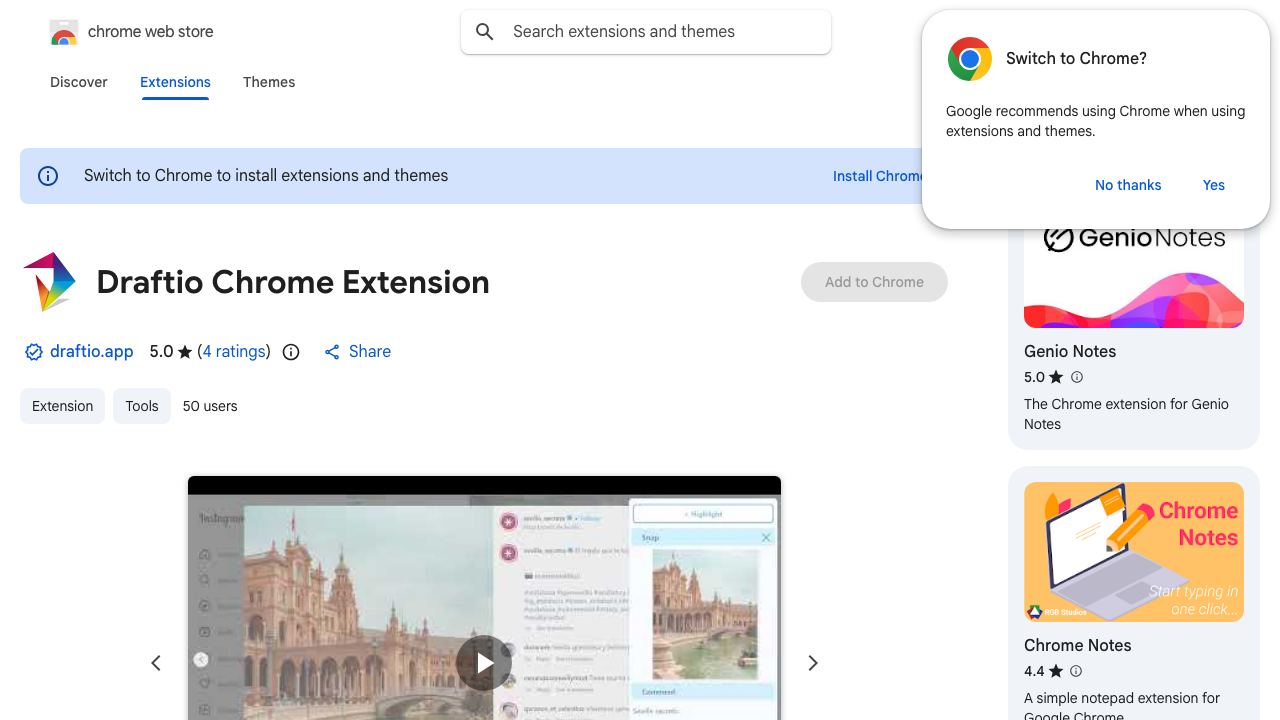Click the Add to Chrome button
1280x720 pixels.
pyautogui.click(x=874, y=282)
